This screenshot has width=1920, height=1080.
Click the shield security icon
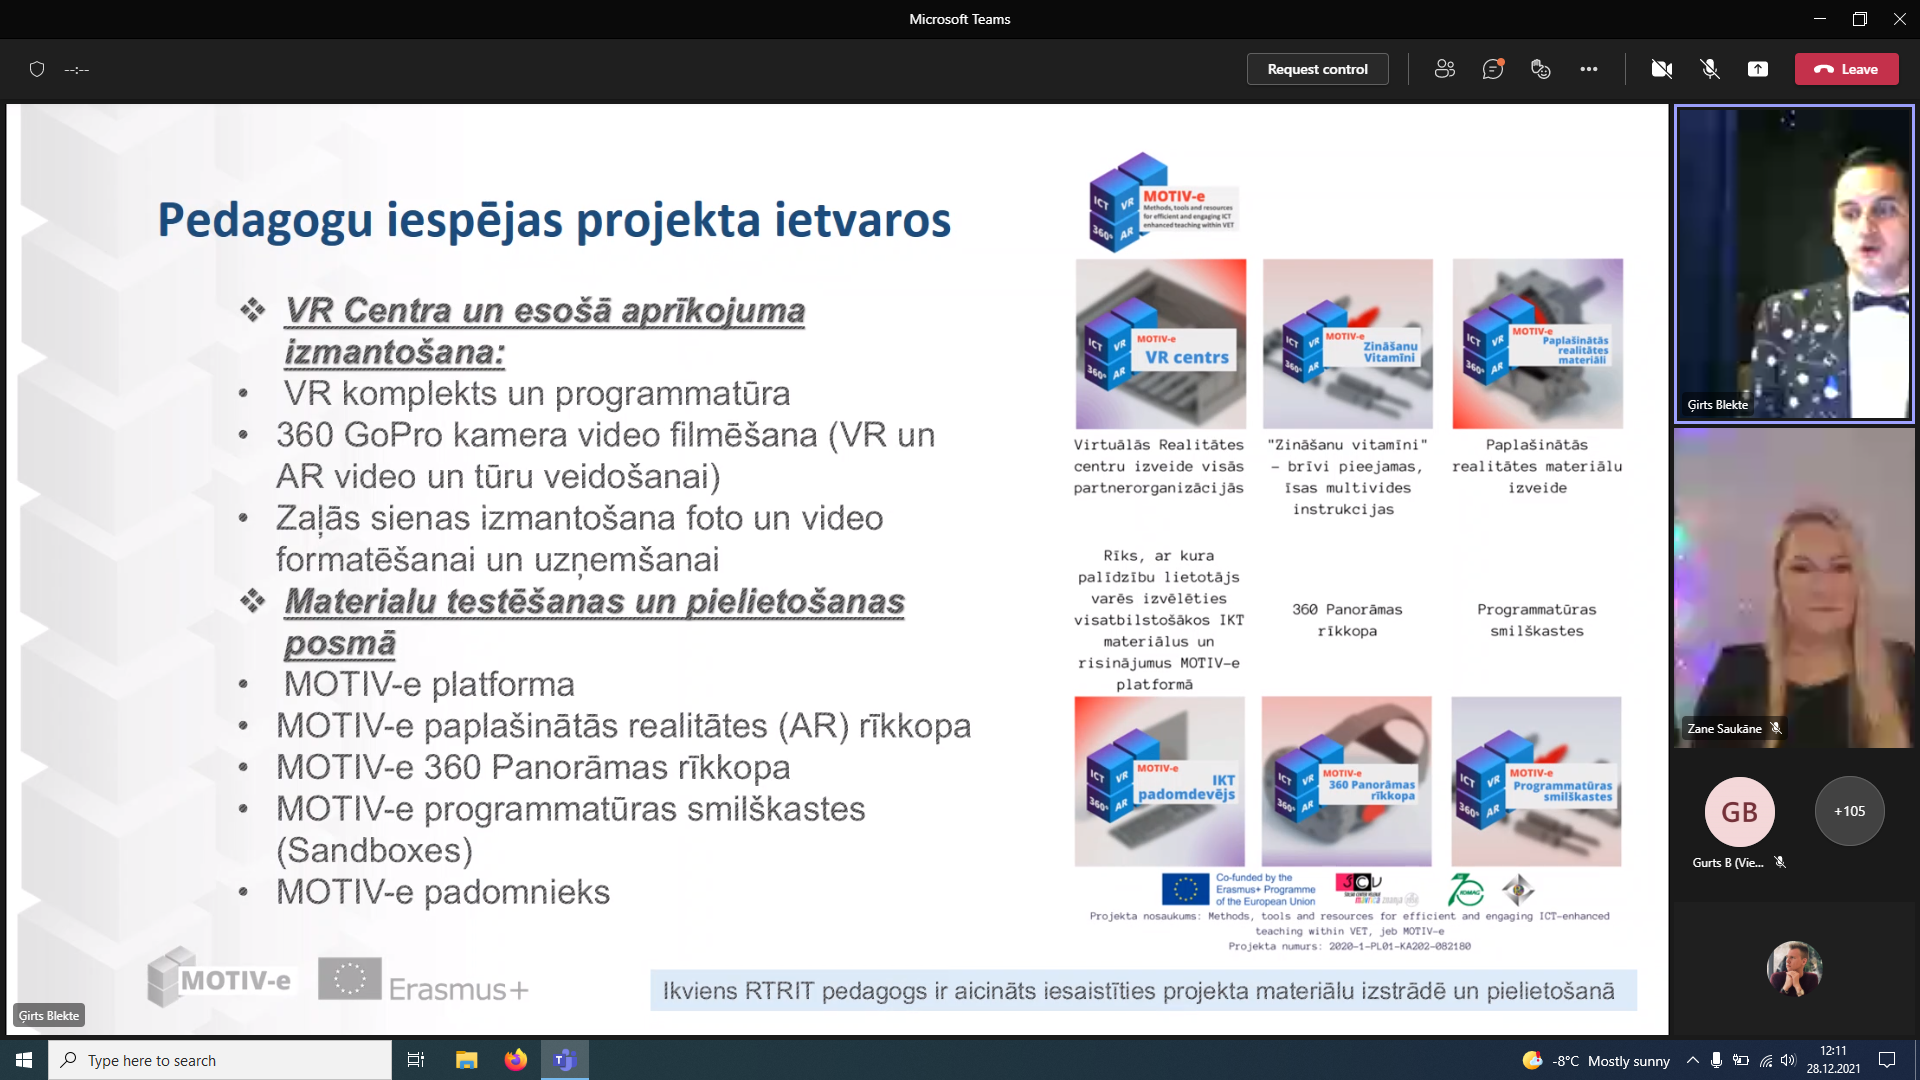37,69
